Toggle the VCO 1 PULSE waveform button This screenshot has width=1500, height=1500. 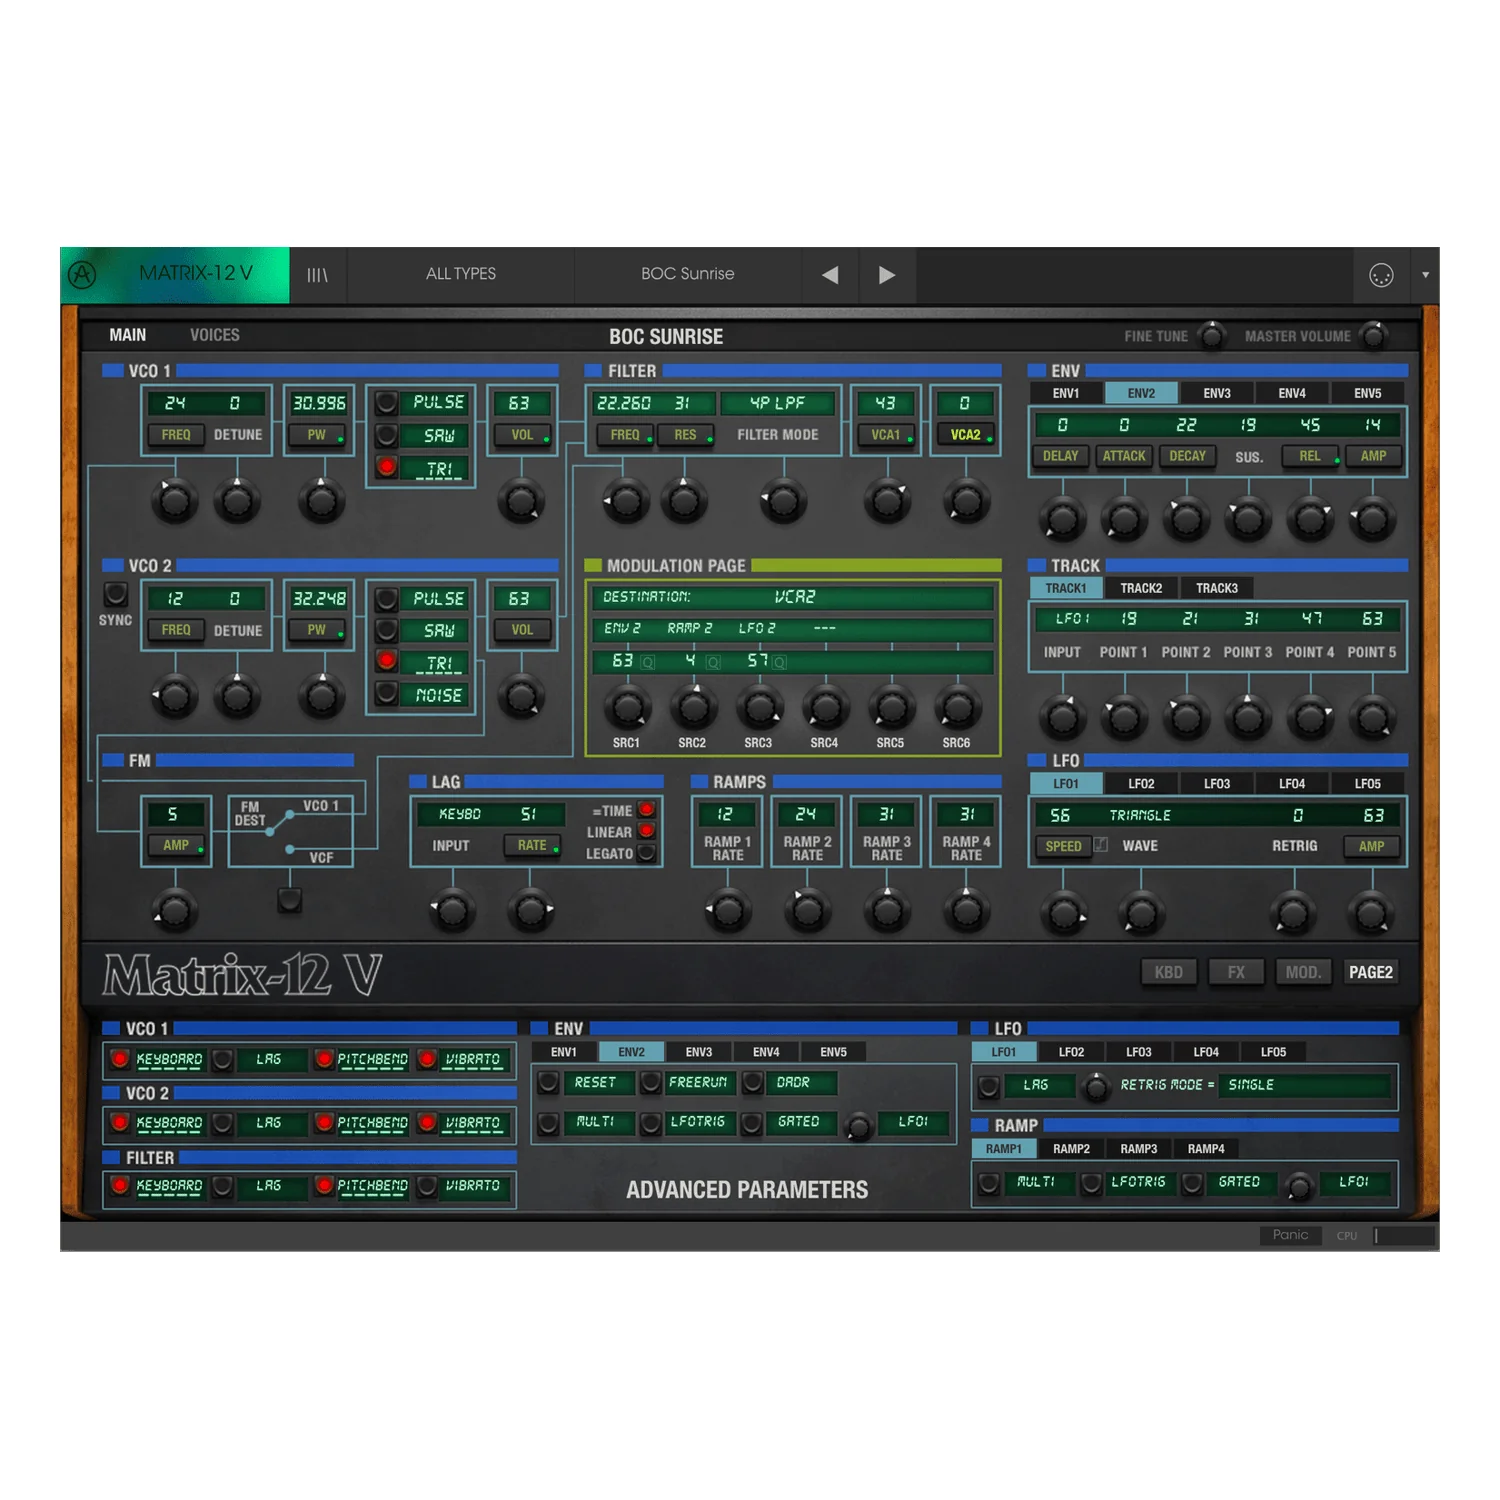pyautogui.click(x=387, y=403)
